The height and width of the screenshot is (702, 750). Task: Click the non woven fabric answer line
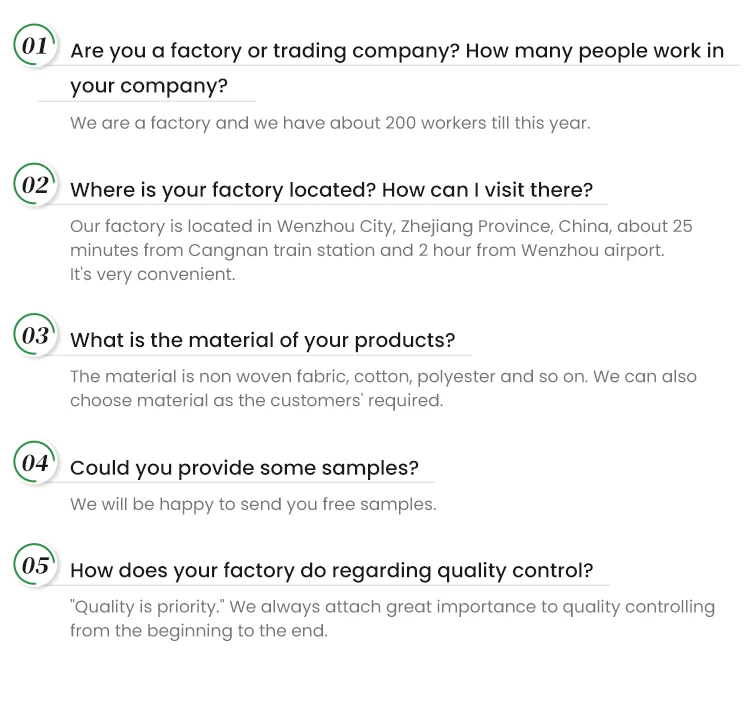click(383, 377)
